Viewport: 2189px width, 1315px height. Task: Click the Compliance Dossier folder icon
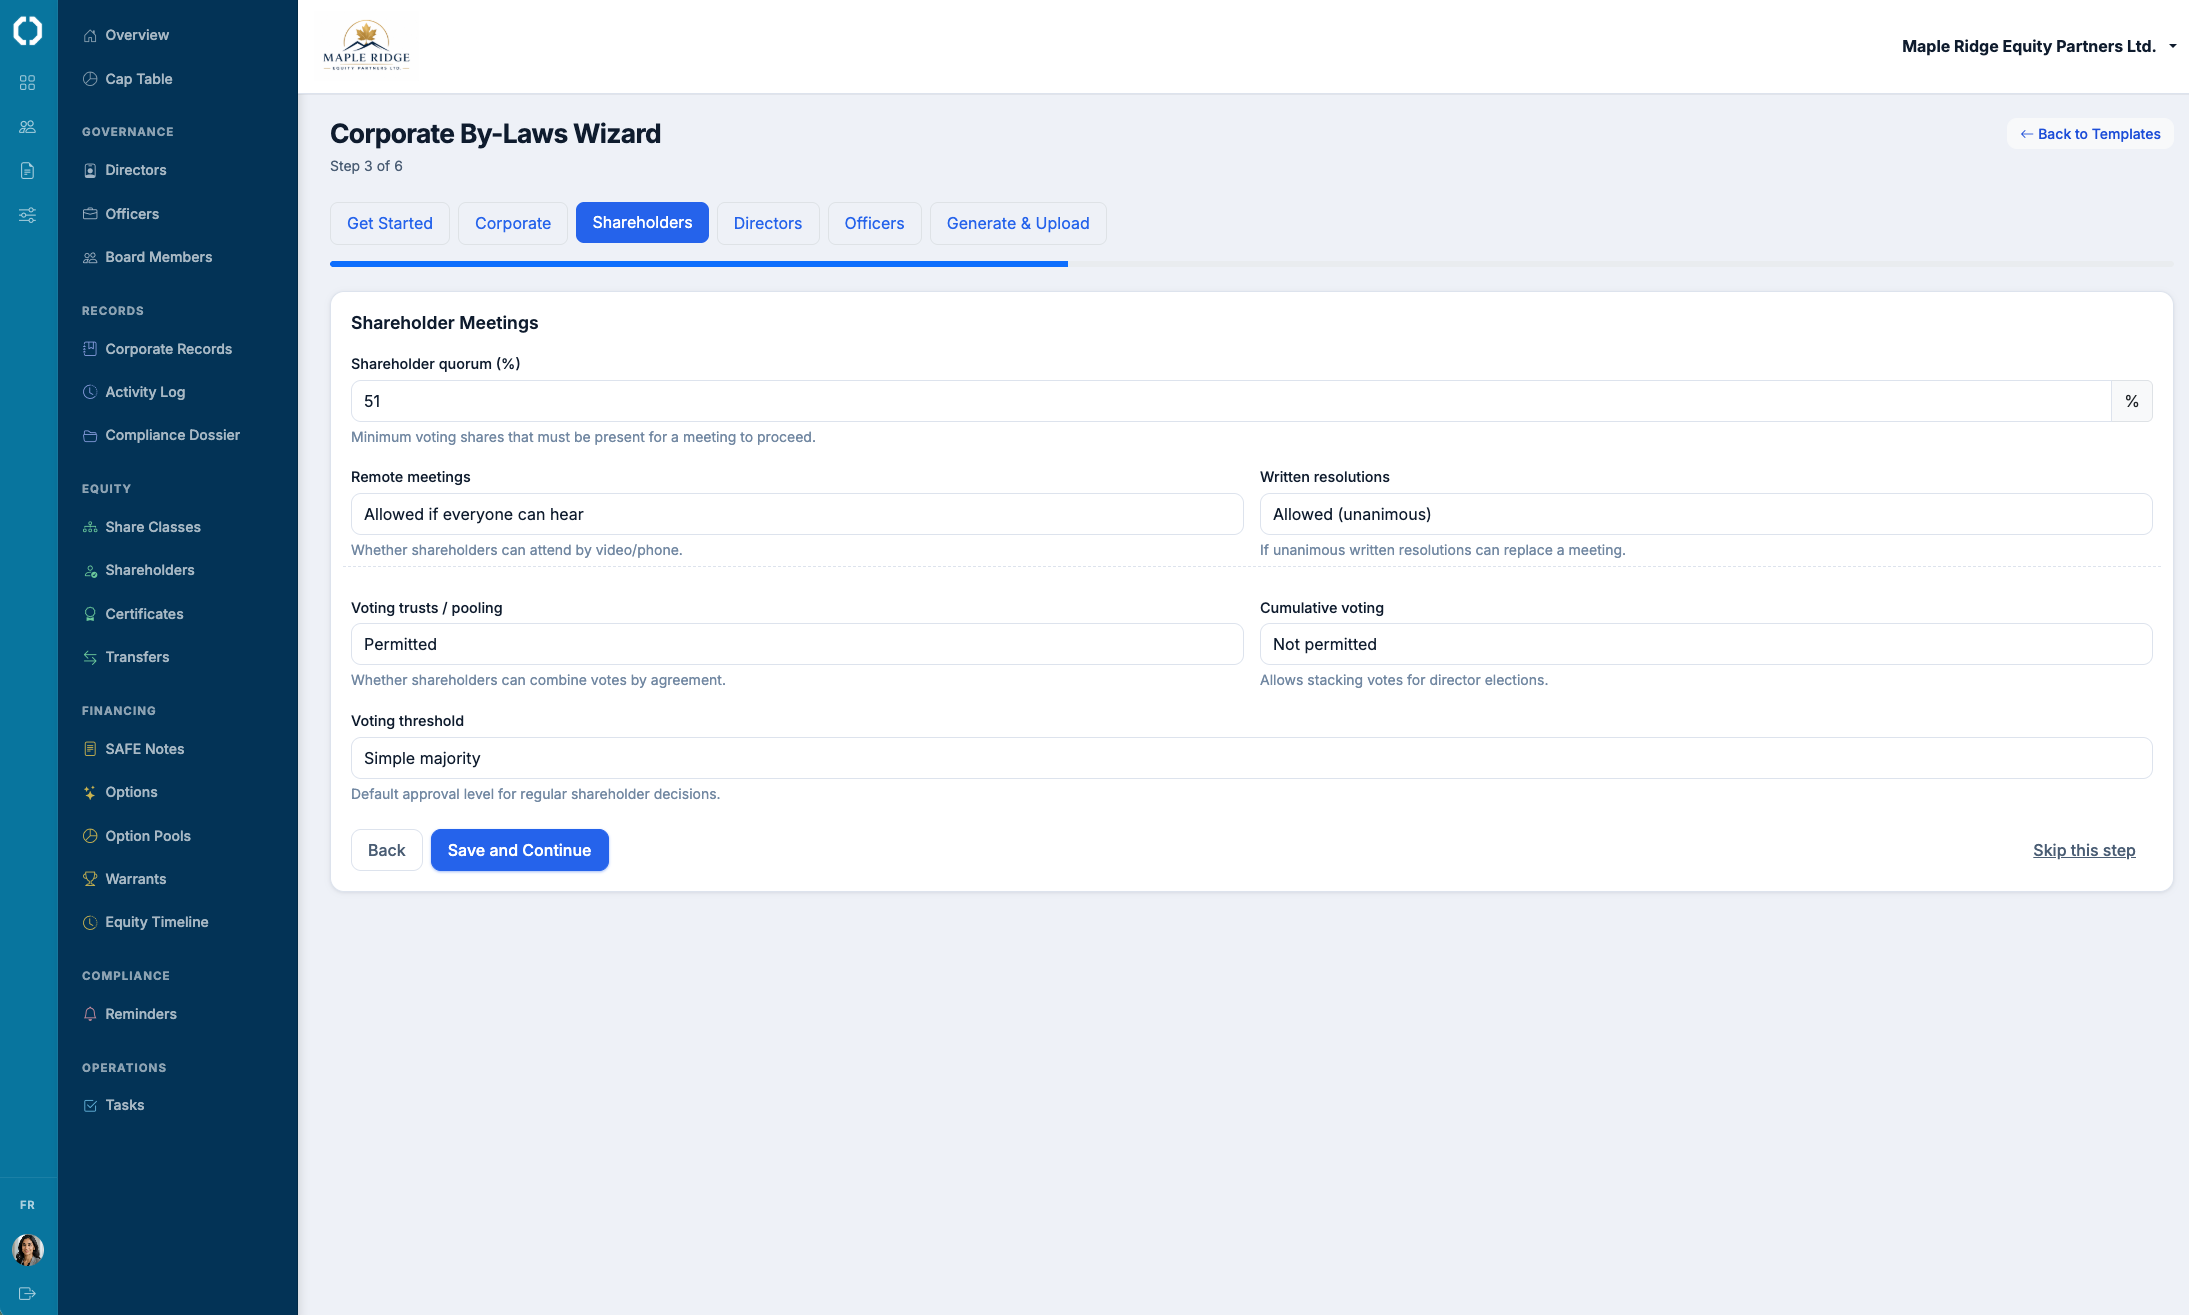click(90, 435)
